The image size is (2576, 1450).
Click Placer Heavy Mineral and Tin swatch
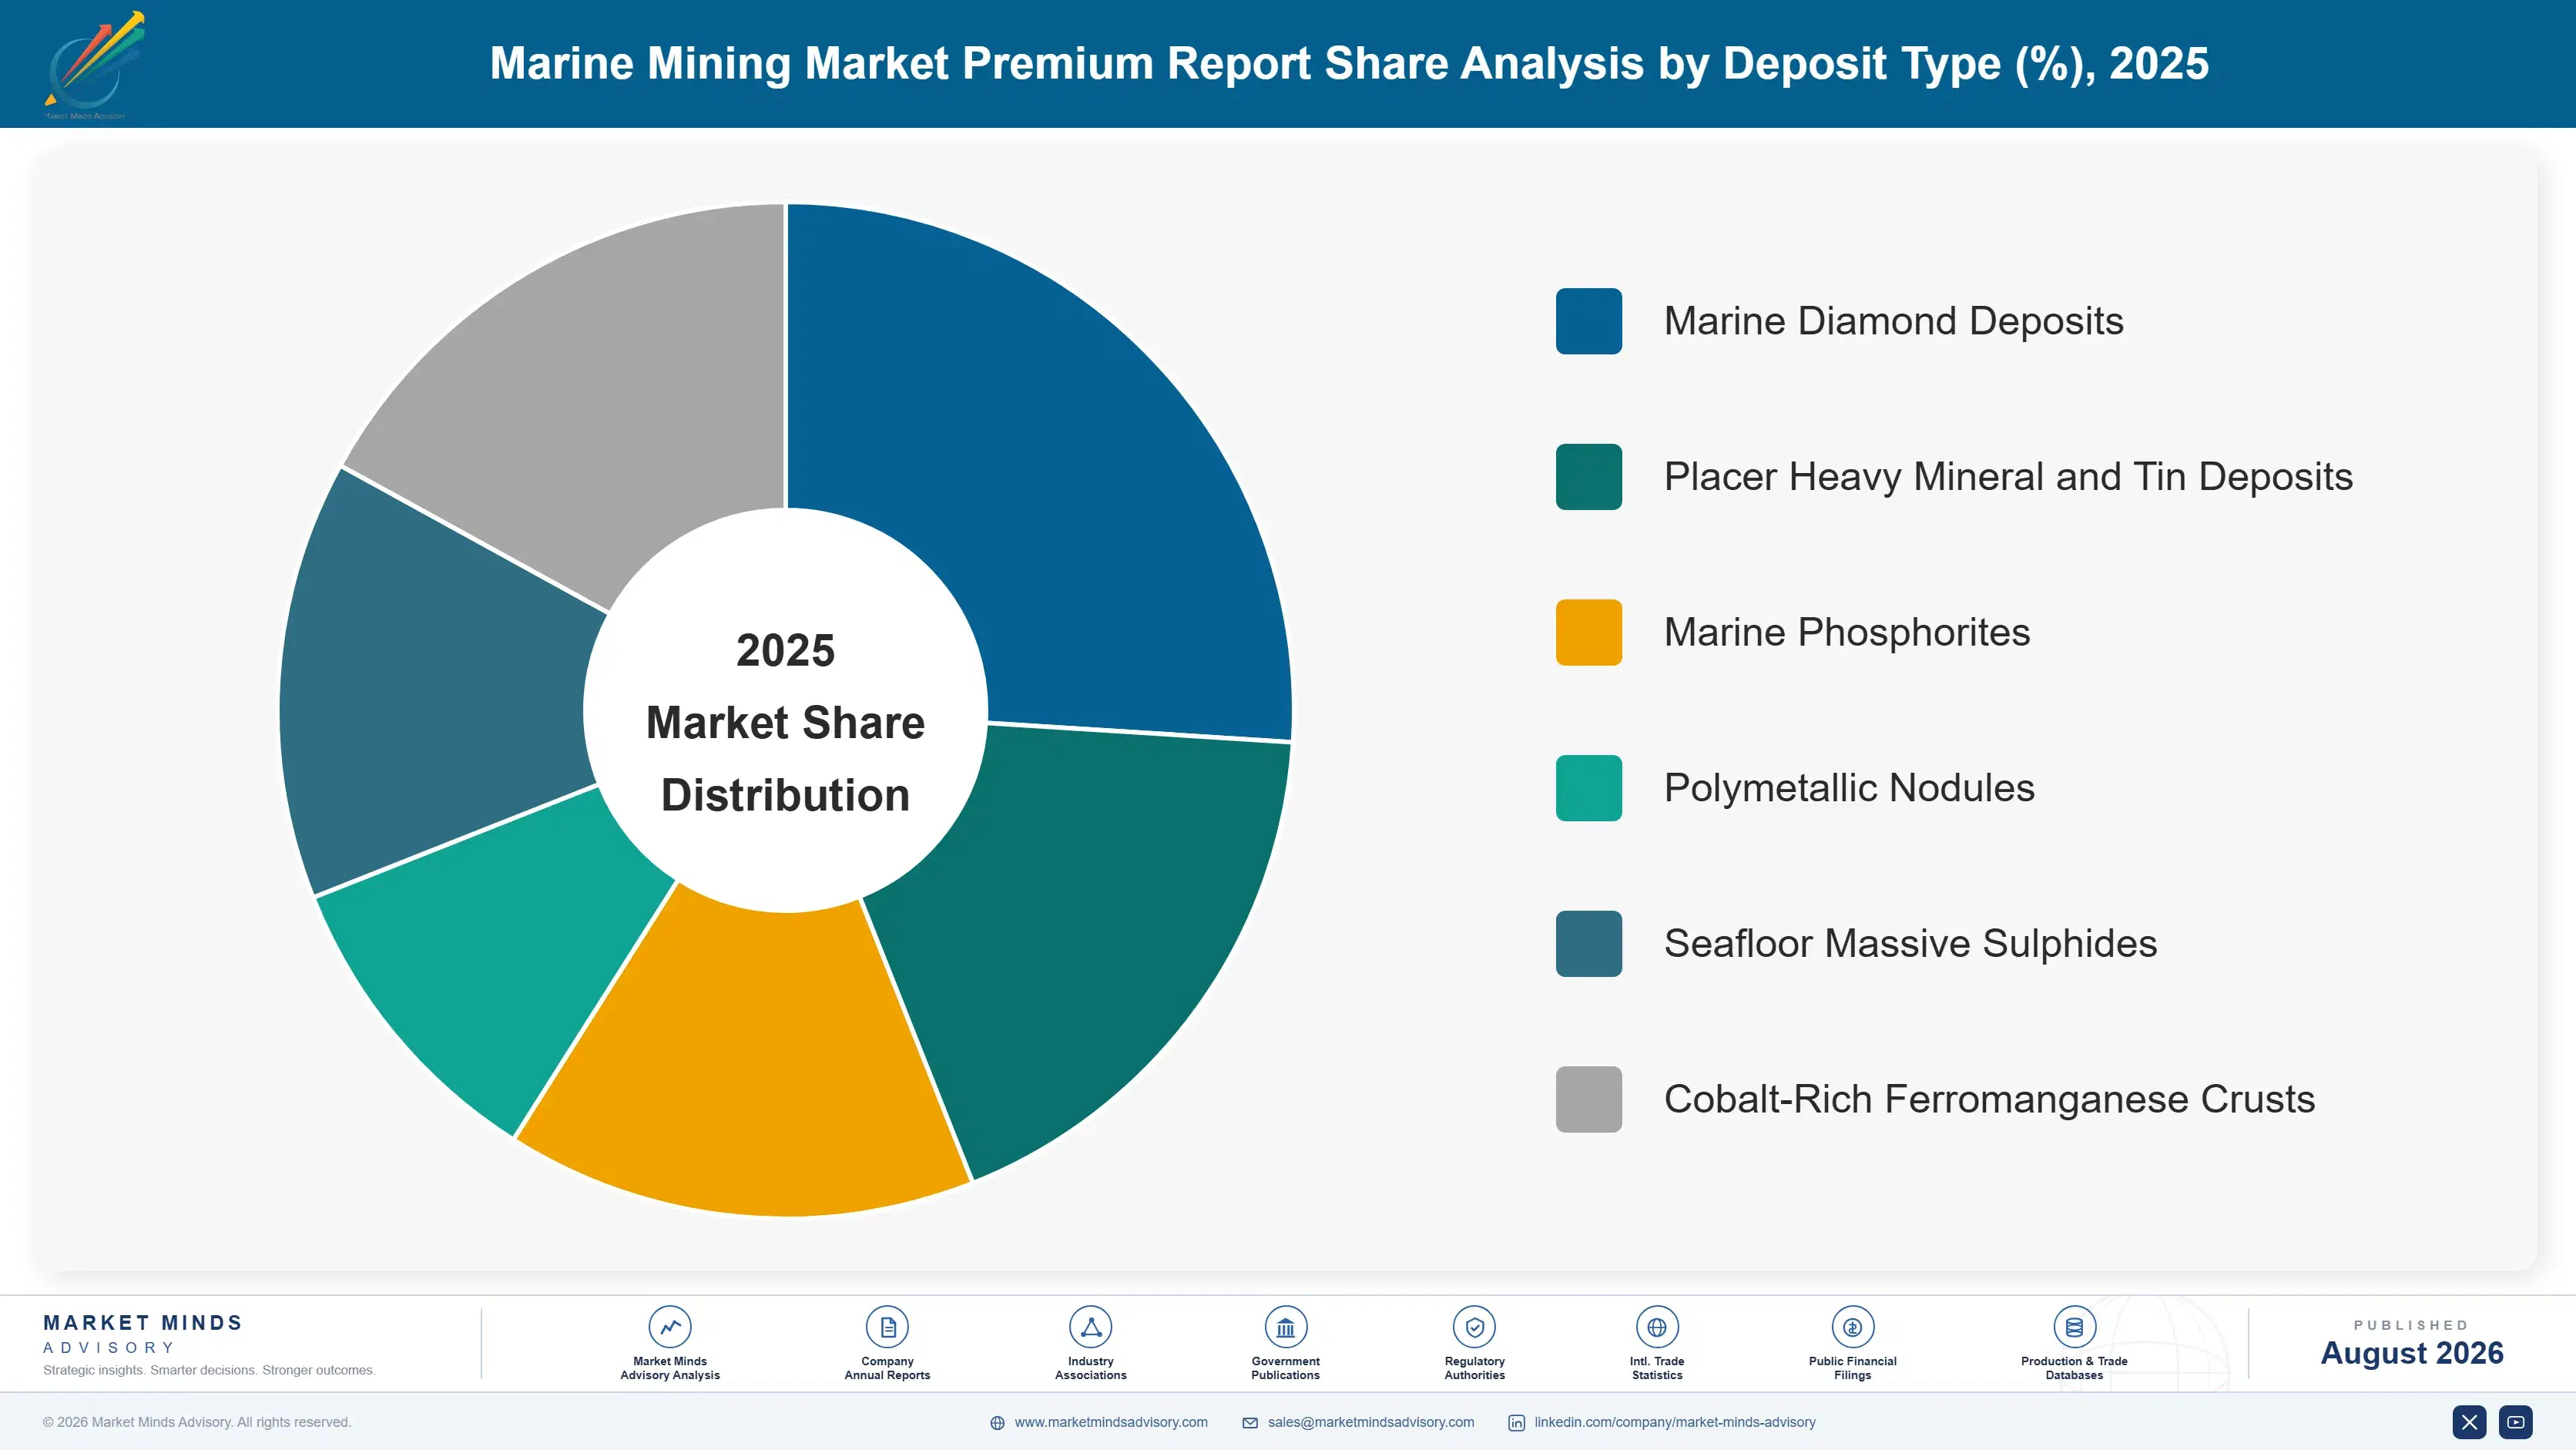point(1588,477)
